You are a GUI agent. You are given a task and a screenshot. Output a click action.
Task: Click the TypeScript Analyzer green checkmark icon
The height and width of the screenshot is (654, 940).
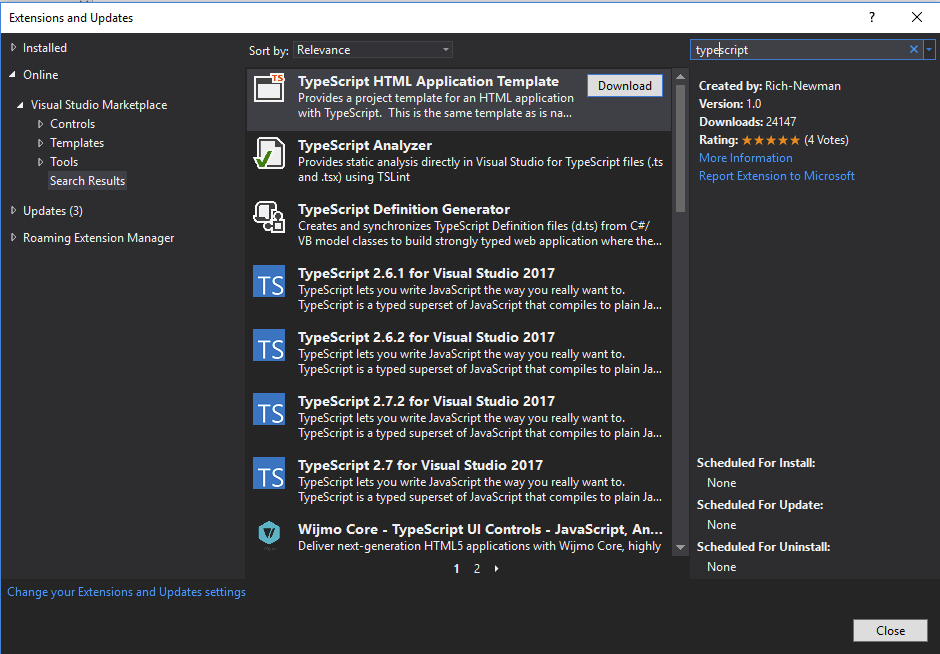pos(271,154)
